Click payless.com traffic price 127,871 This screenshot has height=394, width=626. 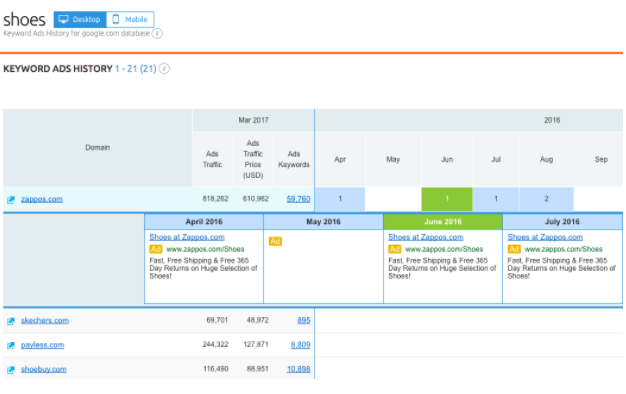click(256, 345)
